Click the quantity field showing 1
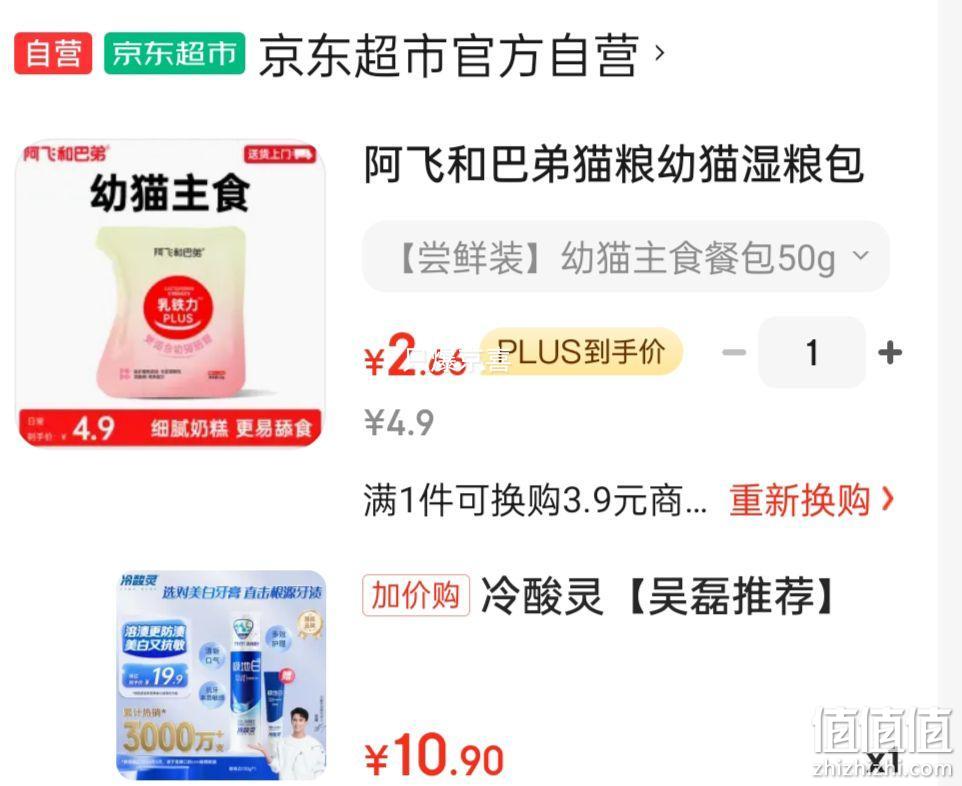The width and height of the screenshot is (962, 786). [812, 352]
